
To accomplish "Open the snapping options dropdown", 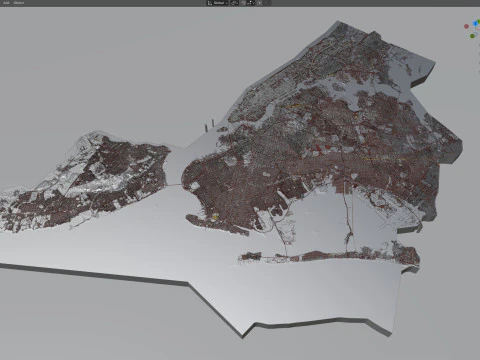I will [251, 3].
